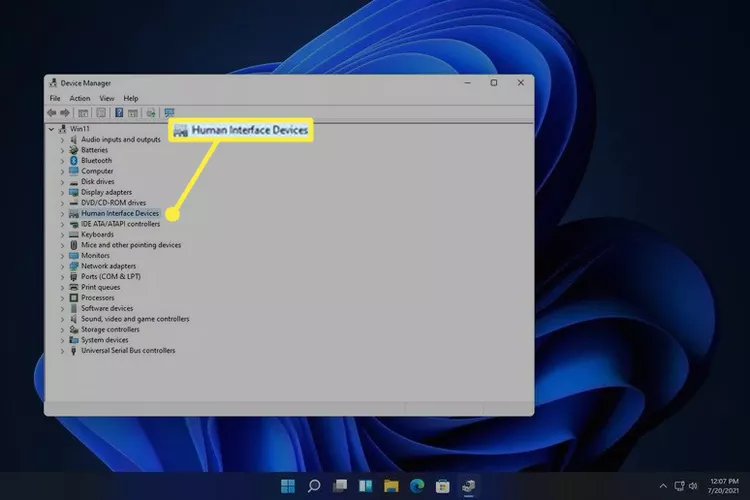Click the Mice category mouse icon

74,245
